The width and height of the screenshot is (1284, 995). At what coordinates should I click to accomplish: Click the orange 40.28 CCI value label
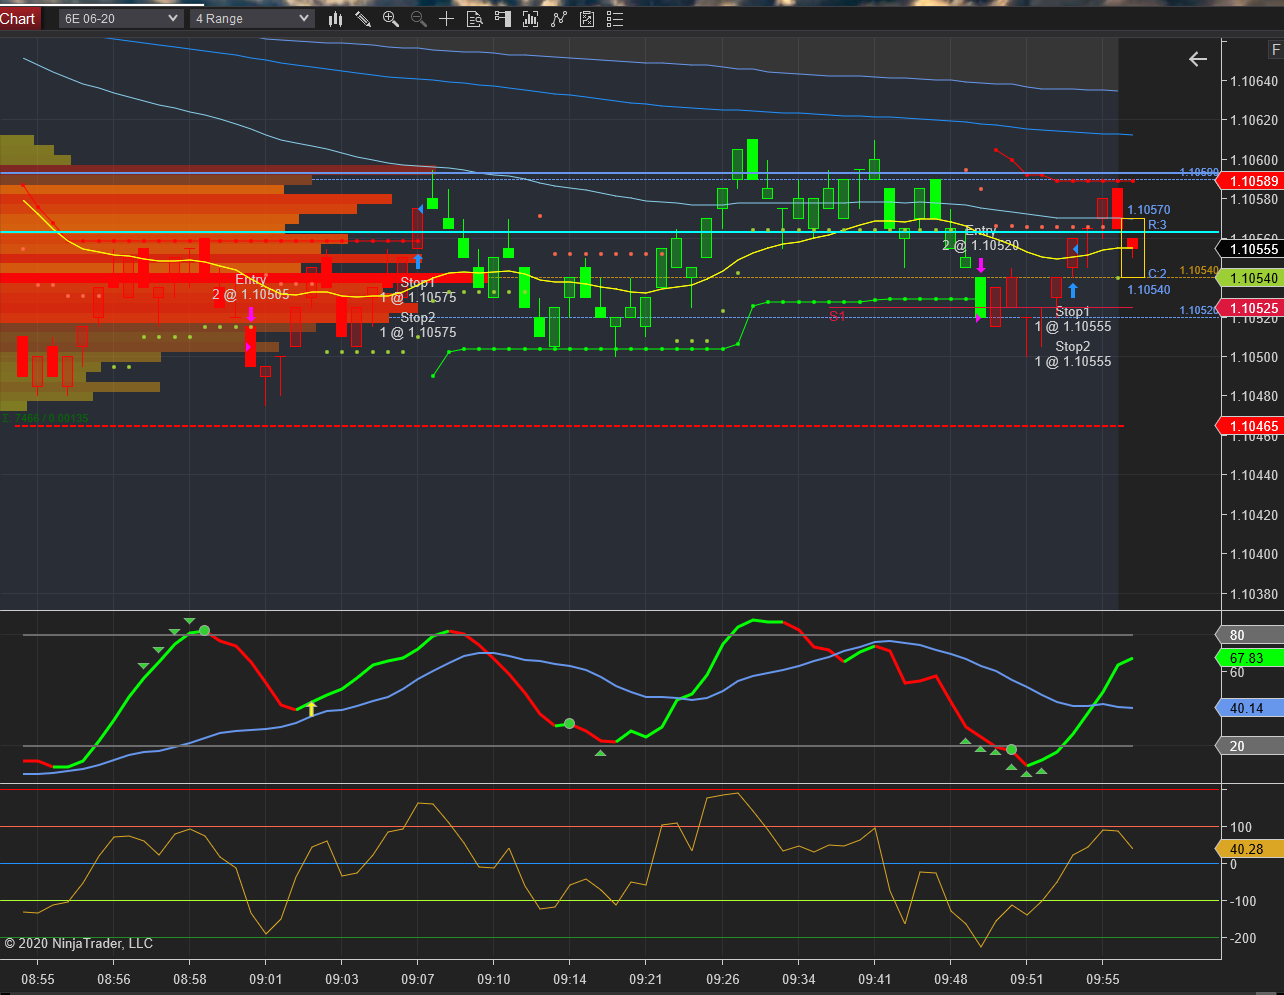click(x=1250, y=849)
